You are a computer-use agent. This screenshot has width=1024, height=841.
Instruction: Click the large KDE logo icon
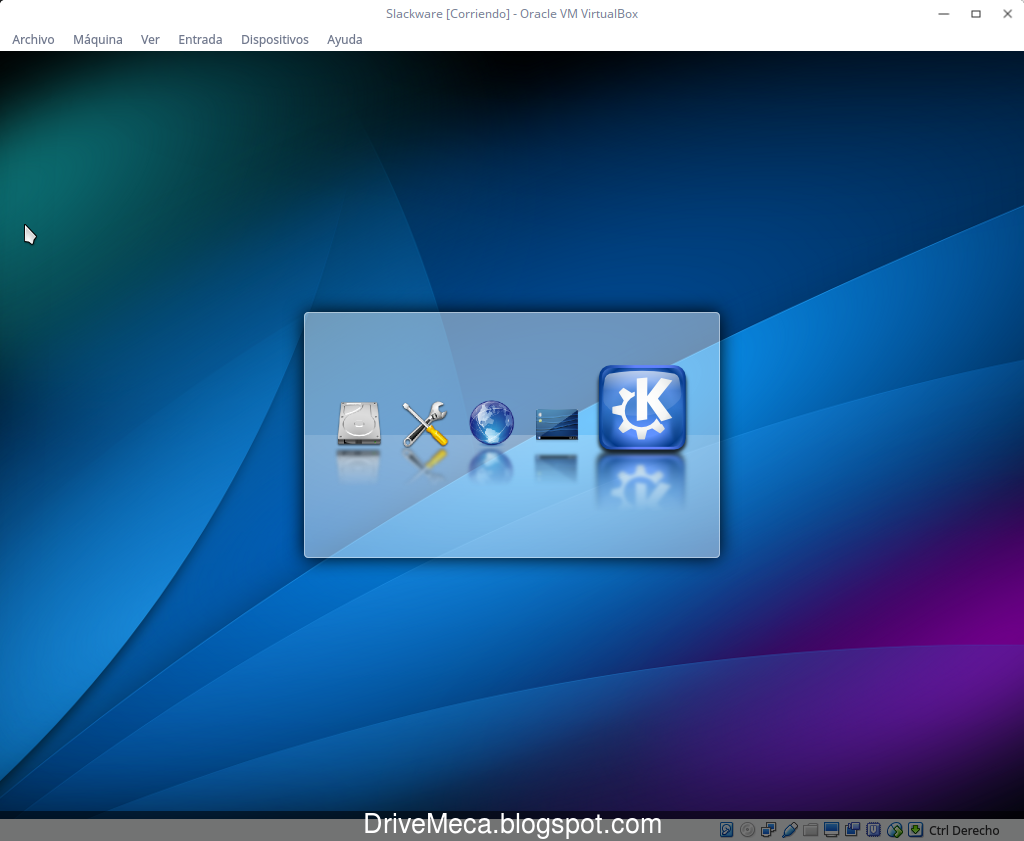642,408
